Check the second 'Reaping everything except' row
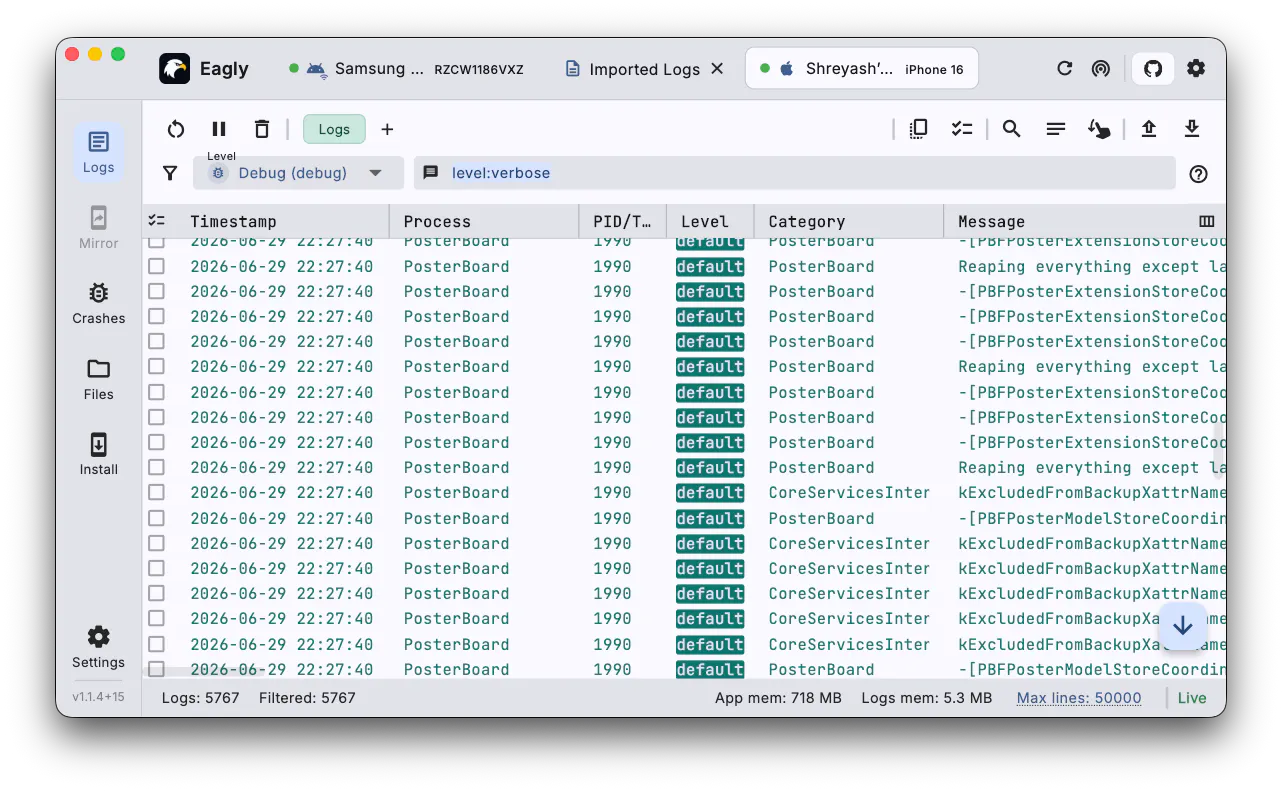This screenshot has height=791, width=1282. coord(156,367)
